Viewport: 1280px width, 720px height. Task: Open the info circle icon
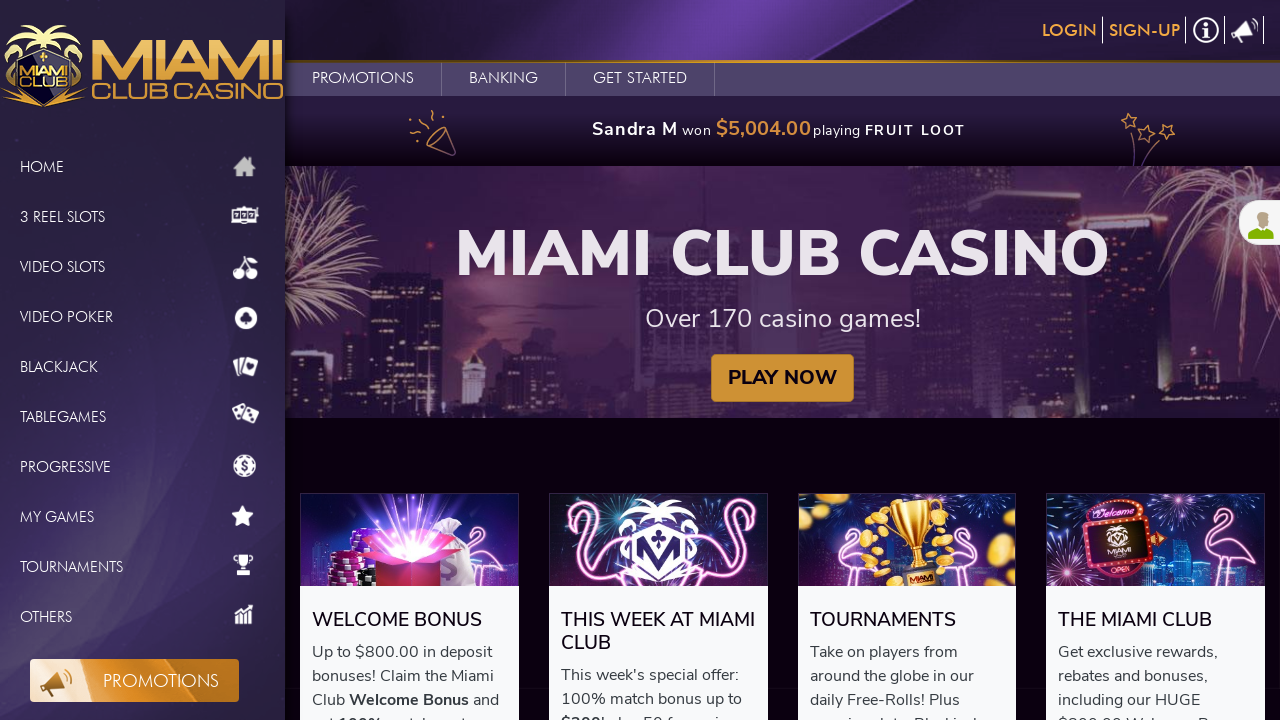pyautogui.click(x=1206, y=30)
